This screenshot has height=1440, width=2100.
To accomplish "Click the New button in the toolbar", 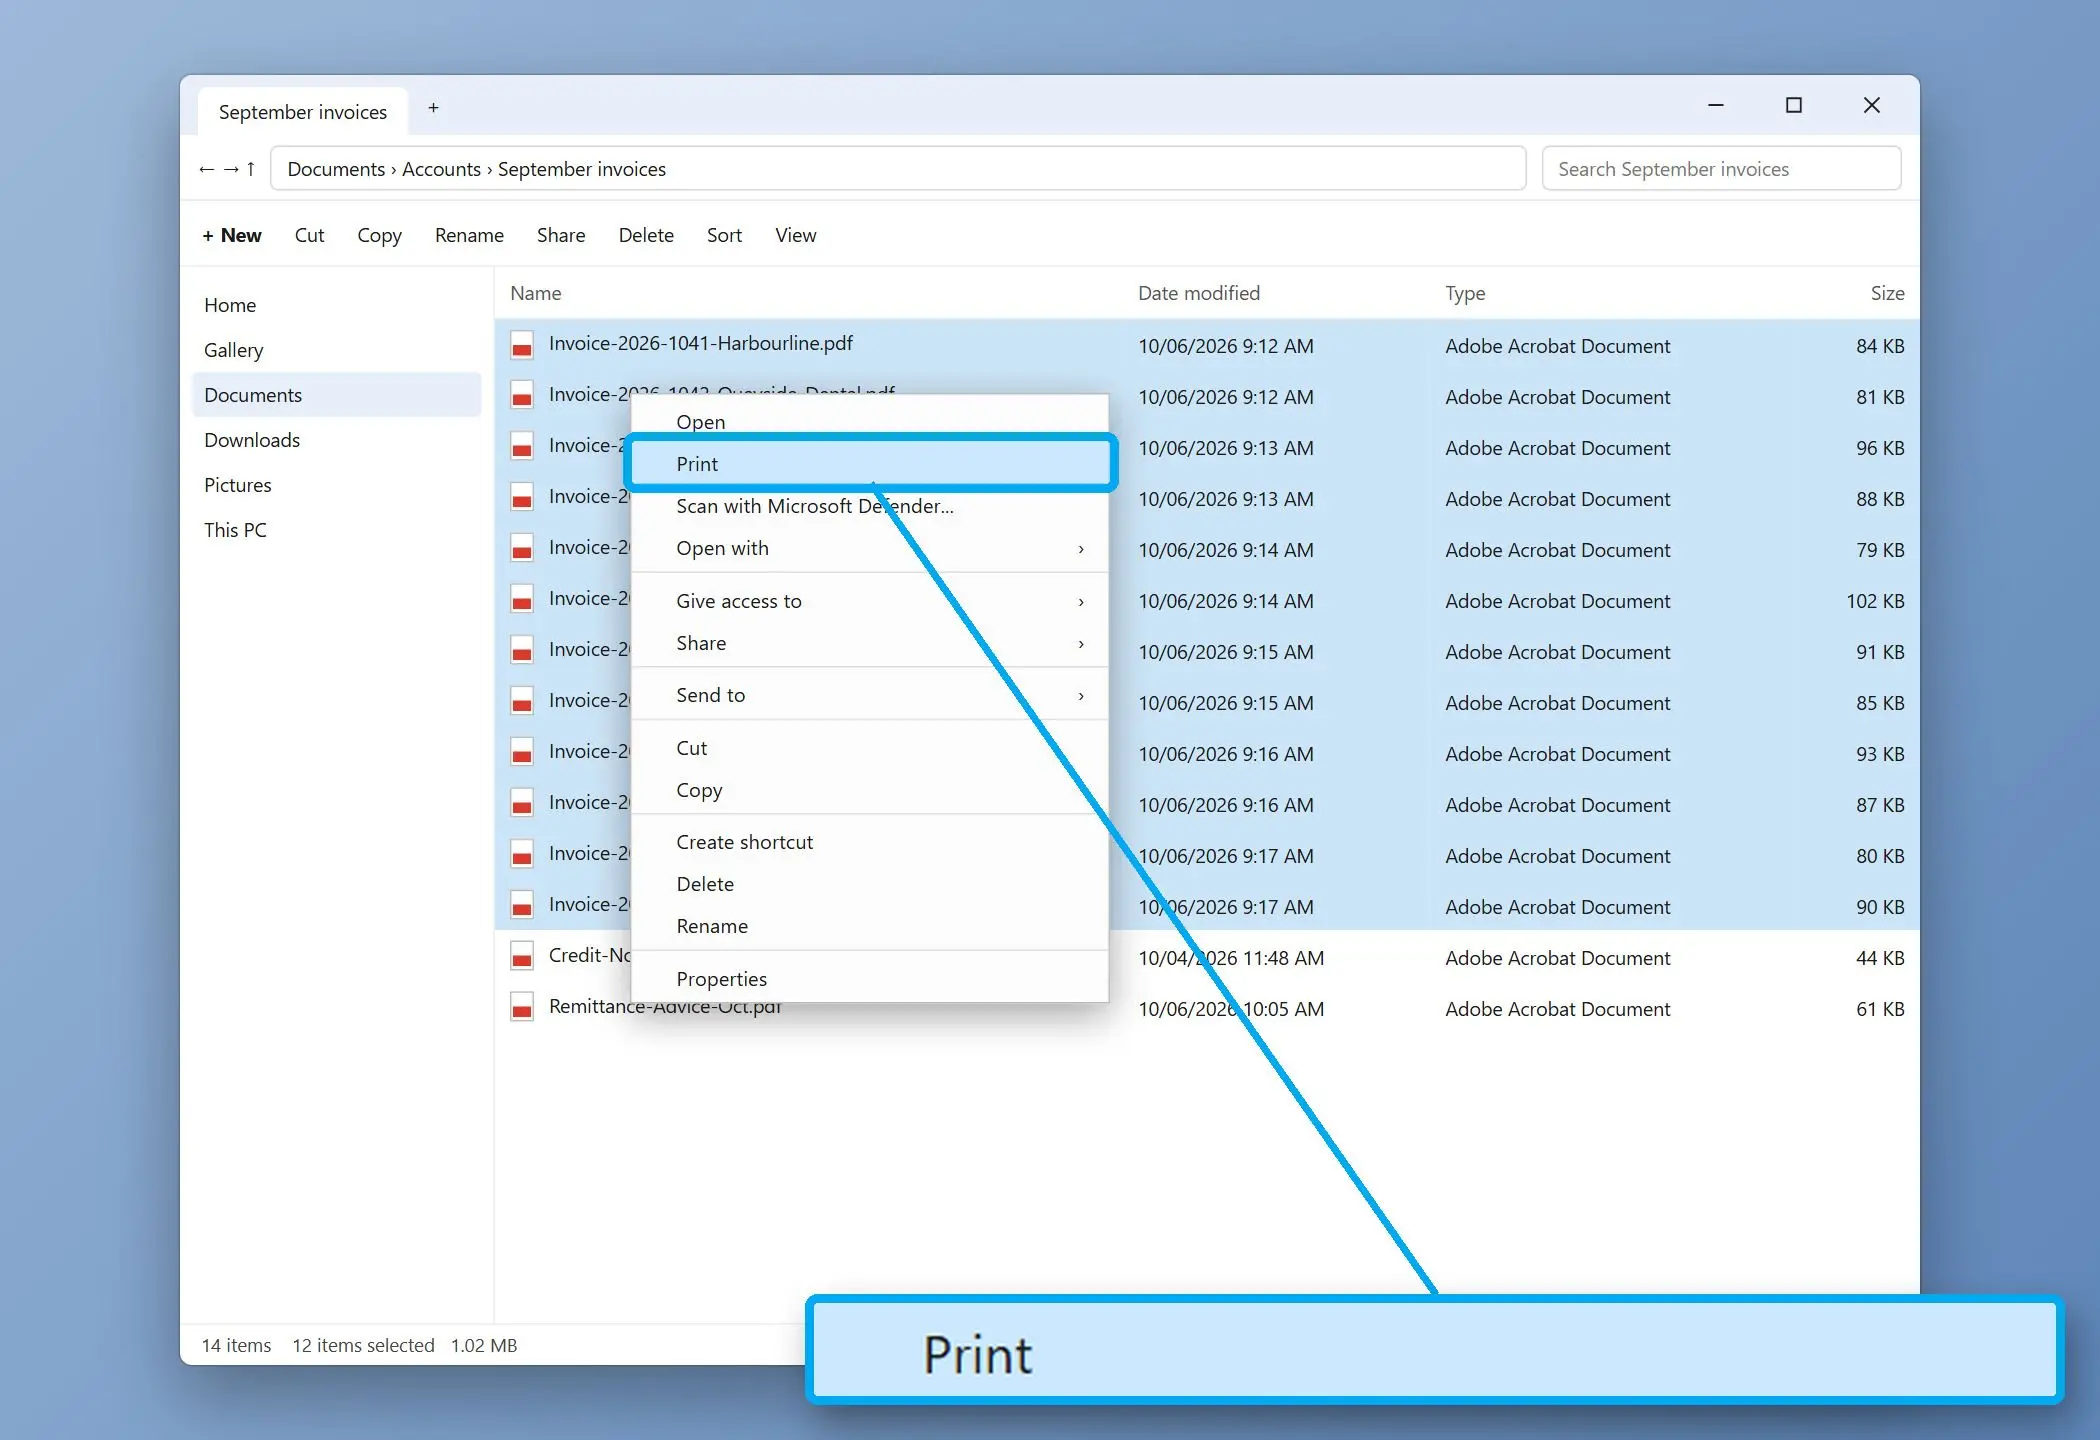I will tap(232, 235).
